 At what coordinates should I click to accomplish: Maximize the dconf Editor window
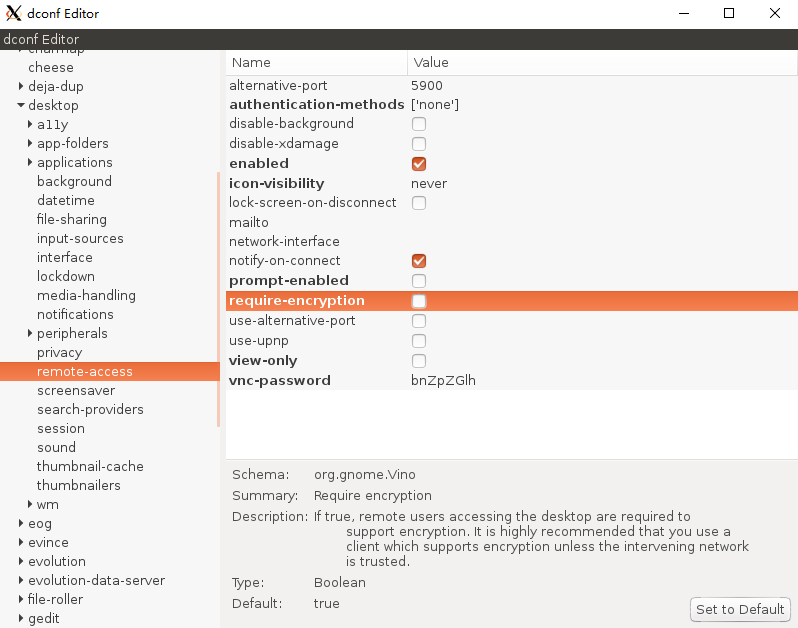pos(729,13)
